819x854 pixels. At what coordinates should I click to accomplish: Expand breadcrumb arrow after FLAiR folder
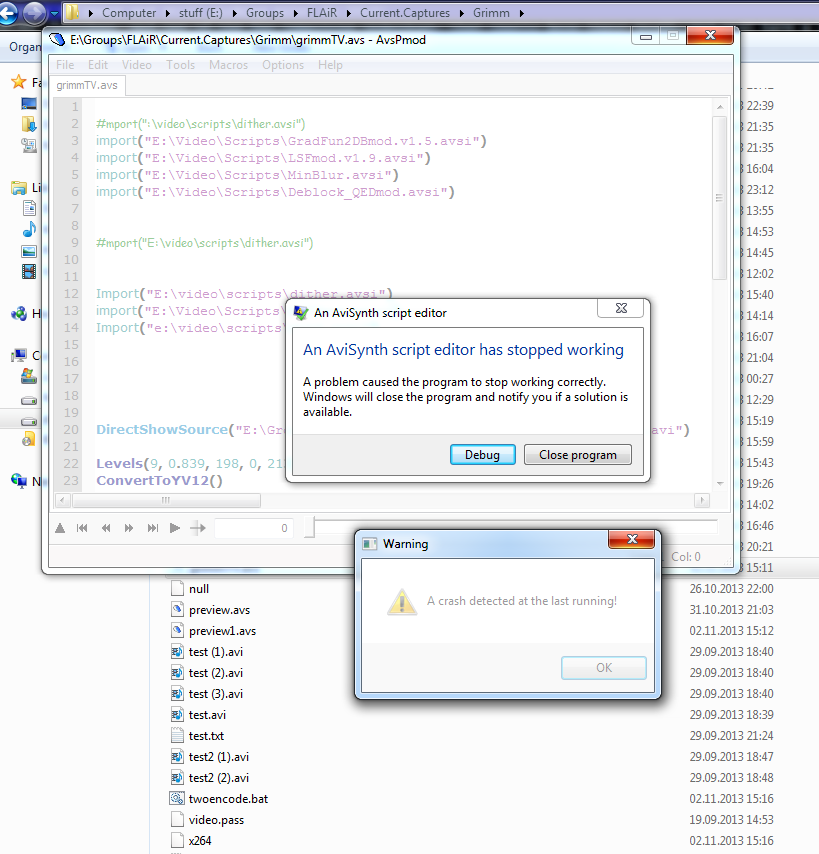click(350, 14)
